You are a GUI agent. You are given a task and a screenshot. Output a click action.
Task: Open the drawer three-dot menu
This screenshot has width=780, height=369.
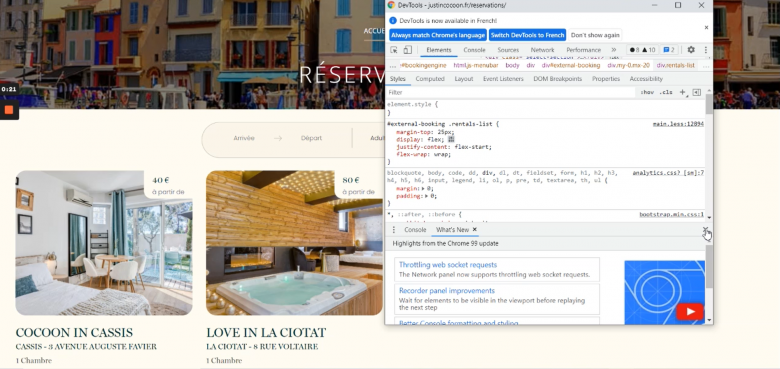394,230
